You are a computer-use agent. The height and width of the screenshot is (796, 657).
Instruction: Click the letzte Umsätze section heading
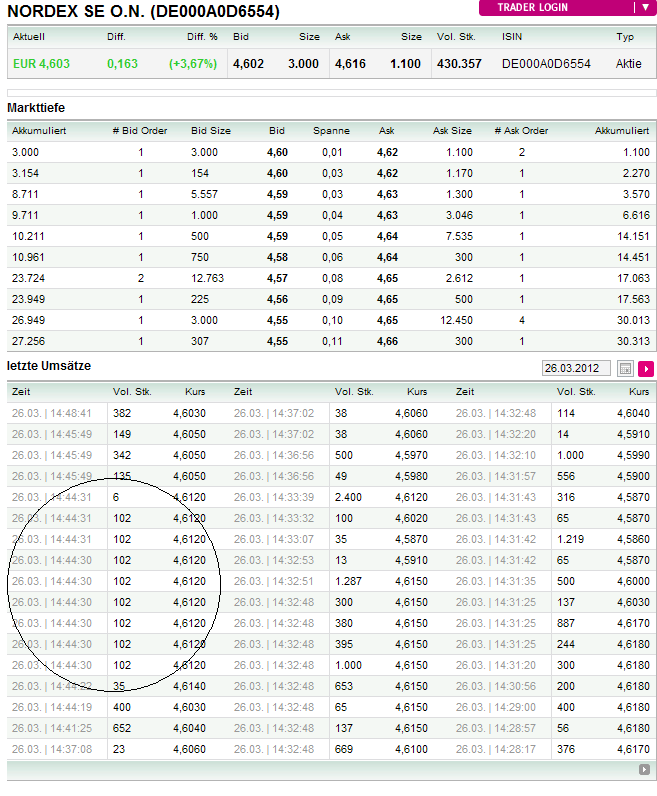click(49, 366)
